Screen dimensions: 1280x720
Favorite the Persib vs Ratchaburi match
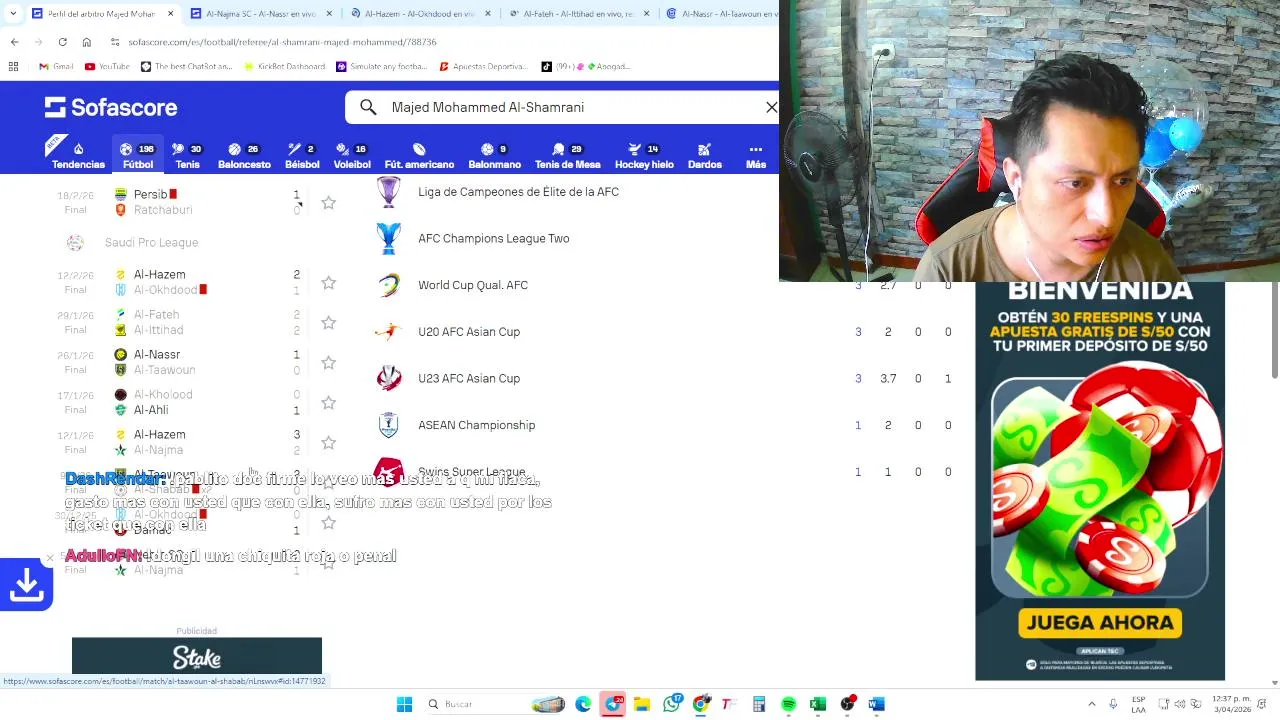click(x=328, y=203)
